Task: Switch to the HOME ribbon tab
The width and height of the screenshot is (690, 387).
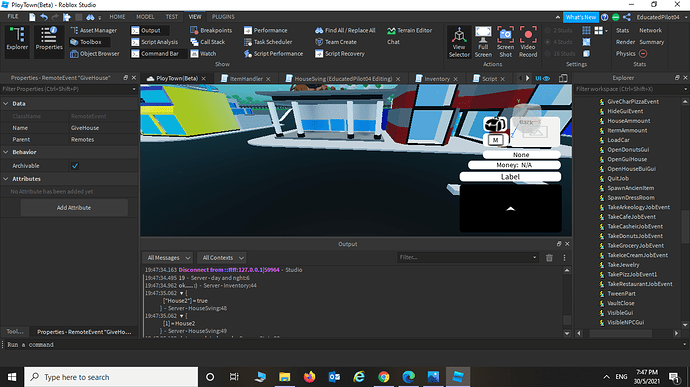Action: 117,17
